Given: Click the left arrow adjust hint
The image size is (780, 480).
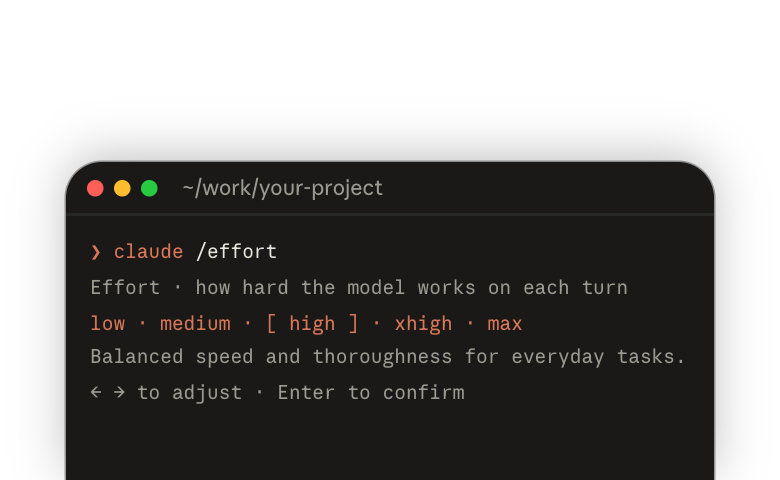Looking at the screenshot, I should click(96, 392).
